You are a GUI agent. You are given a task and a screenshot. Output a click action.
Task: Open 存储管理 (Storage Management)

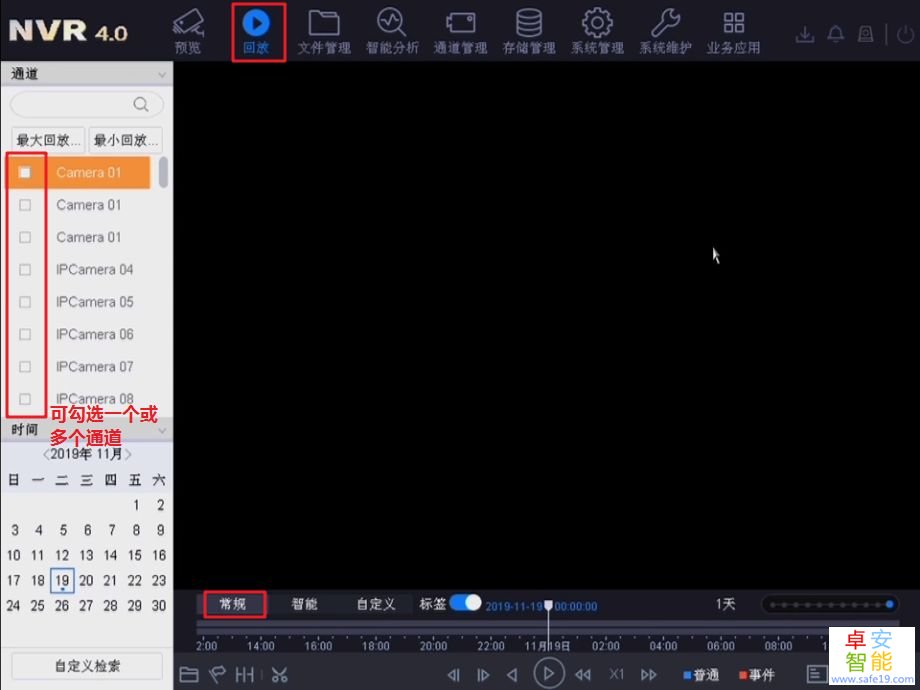(x=528, y=30)
